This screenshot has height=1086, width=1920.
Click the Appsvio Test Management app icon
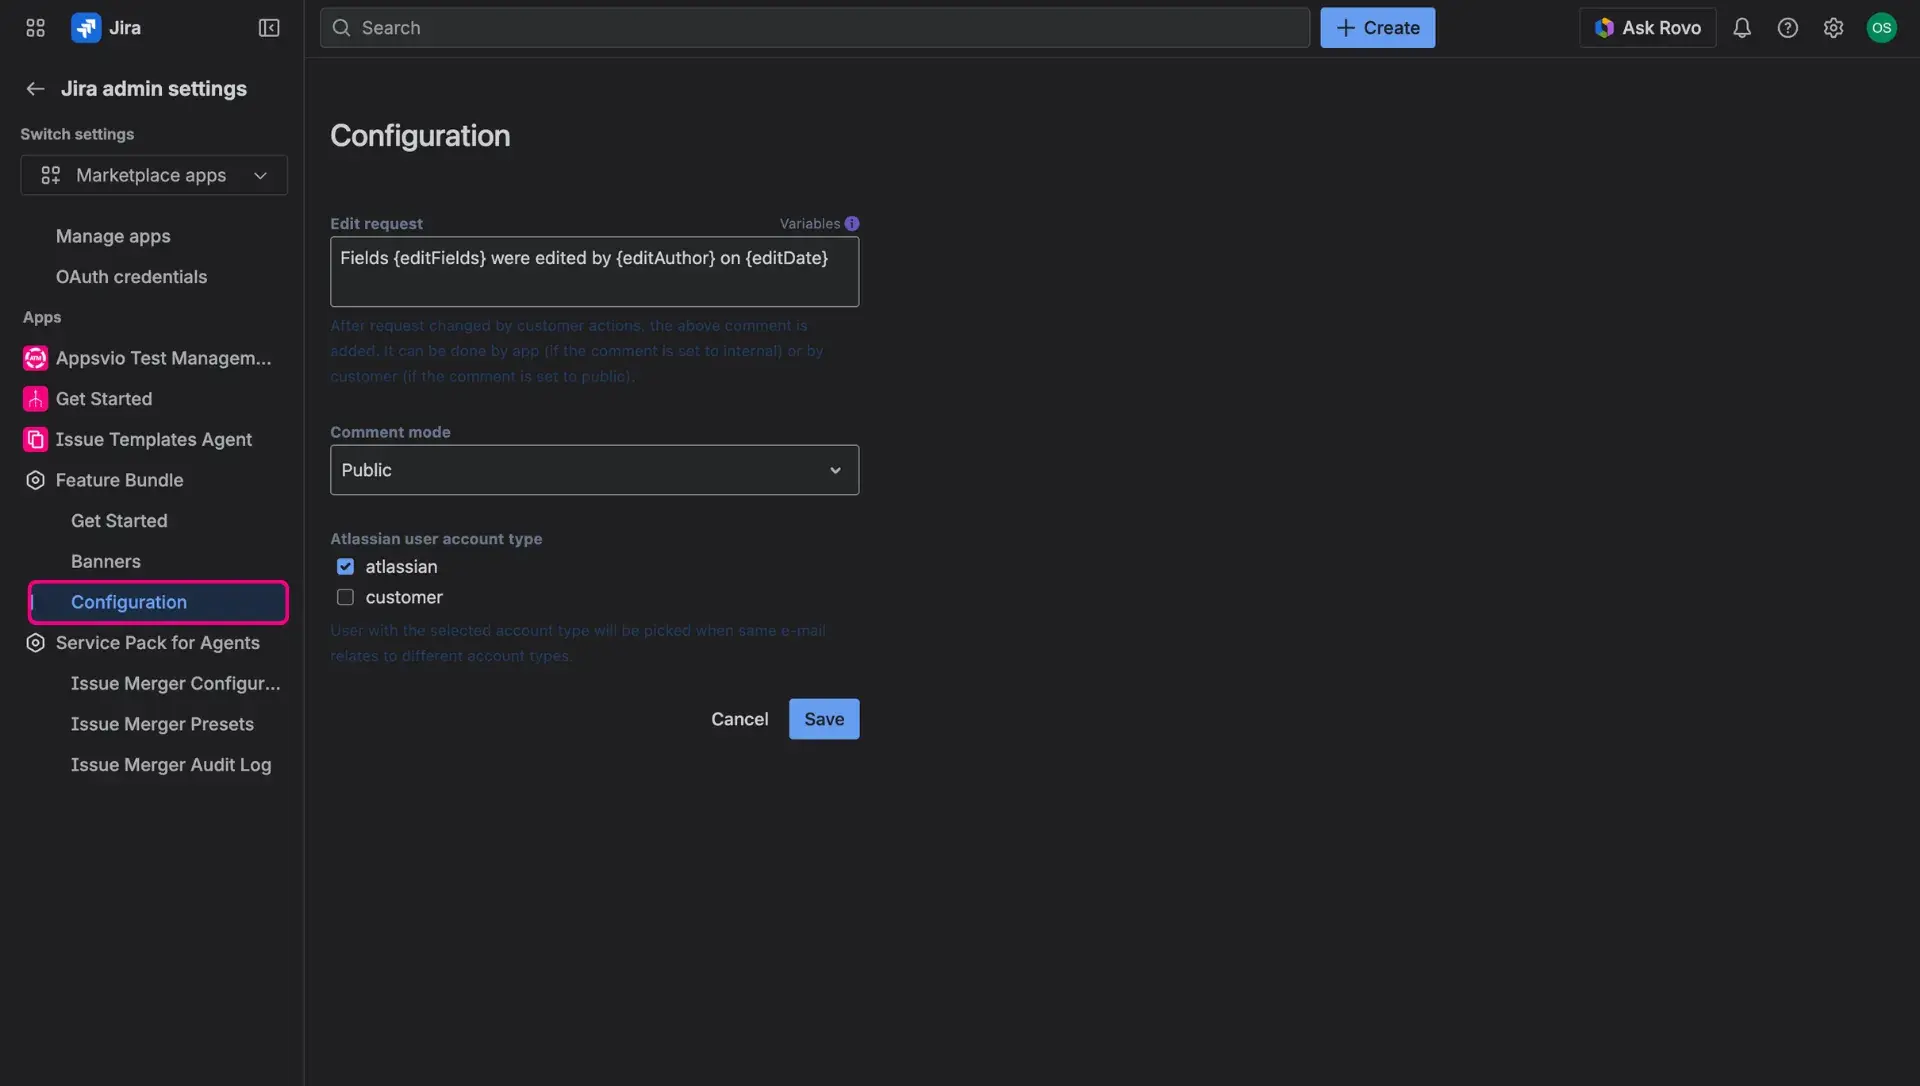(x=34, y=357)
